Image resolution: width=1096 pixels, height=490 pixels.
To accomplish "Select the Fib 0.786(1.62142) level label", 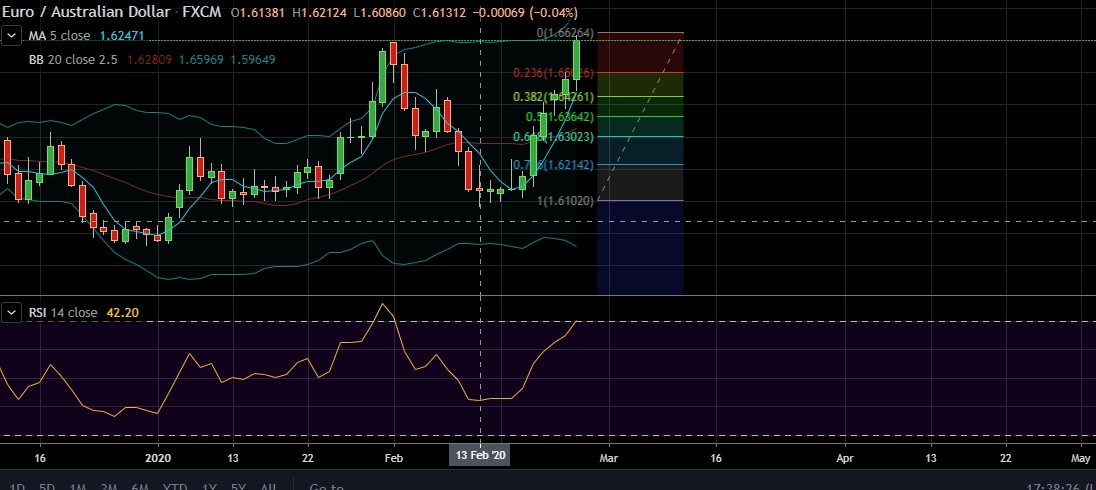I will pyautogui.click(x=554, y=165).
